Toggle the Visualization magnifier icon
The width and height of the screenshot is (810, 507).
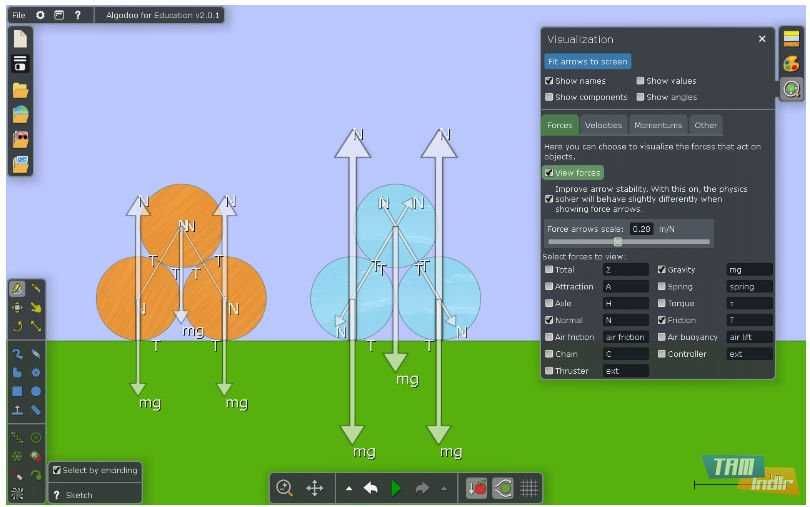point(791,89)
